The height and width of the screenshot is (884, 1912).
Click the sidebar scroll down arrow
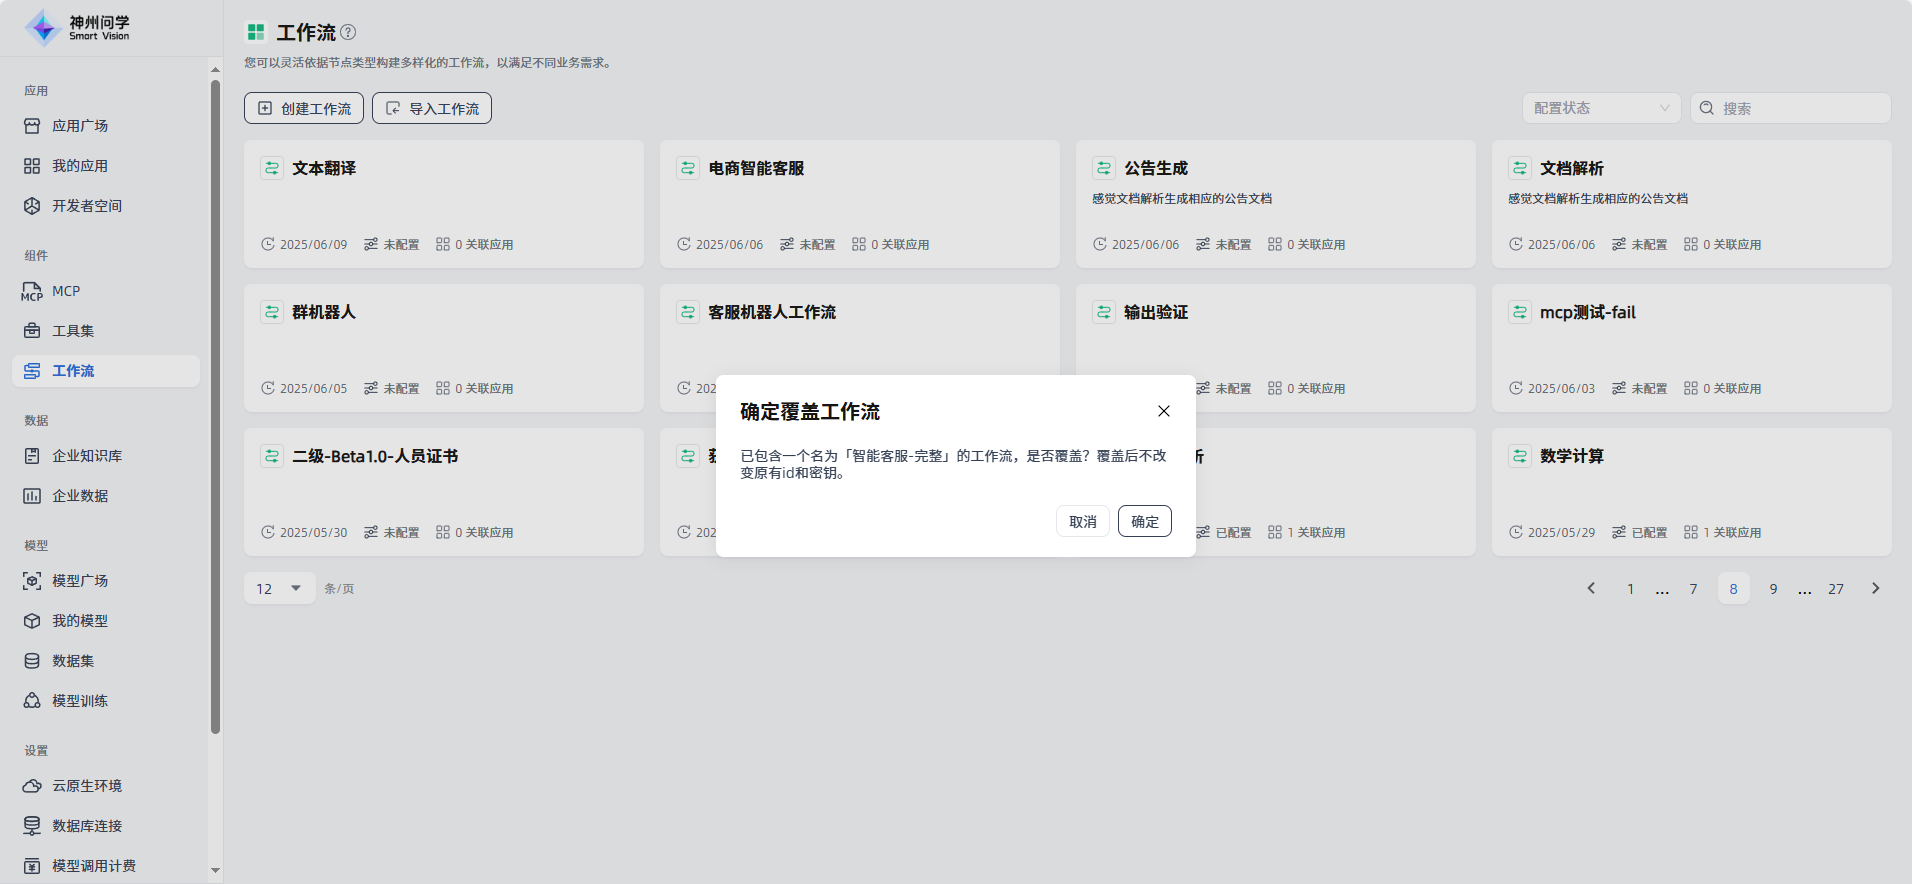215,870
